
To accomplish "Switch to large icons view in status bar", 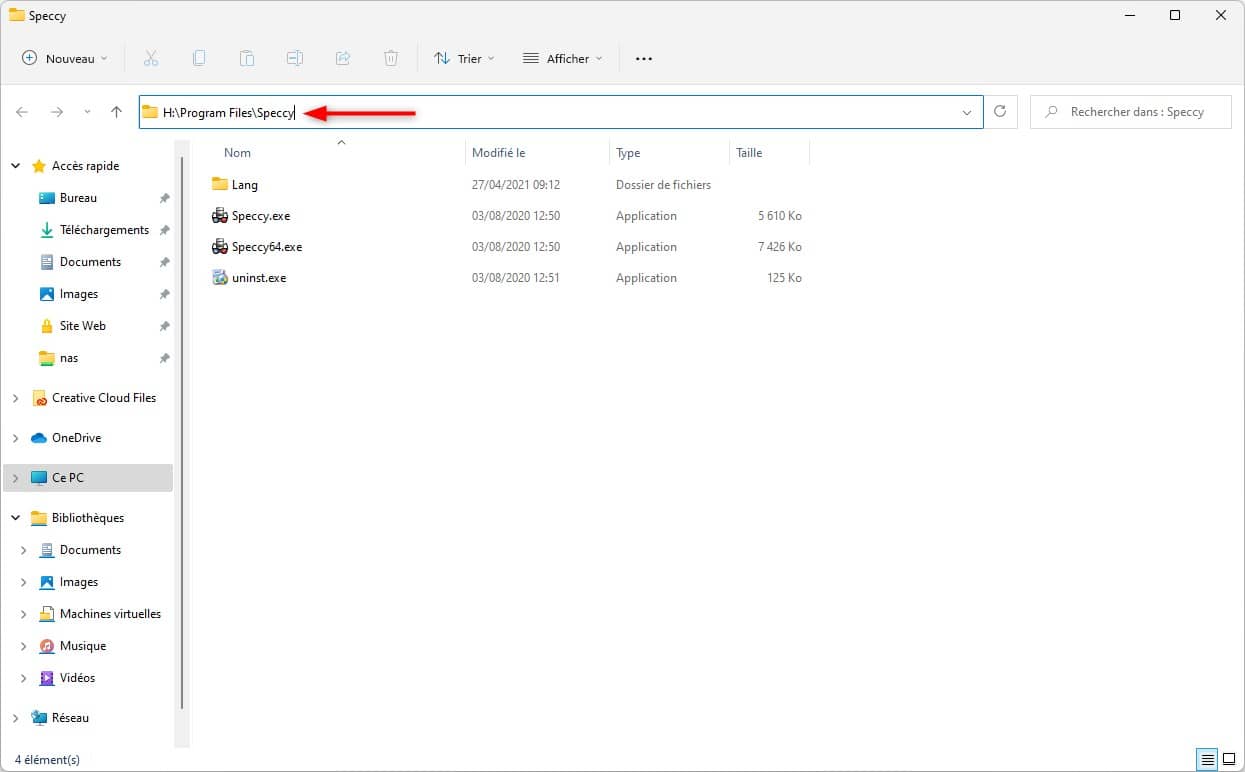I will pyautogui.click(x=1229, y=759).
